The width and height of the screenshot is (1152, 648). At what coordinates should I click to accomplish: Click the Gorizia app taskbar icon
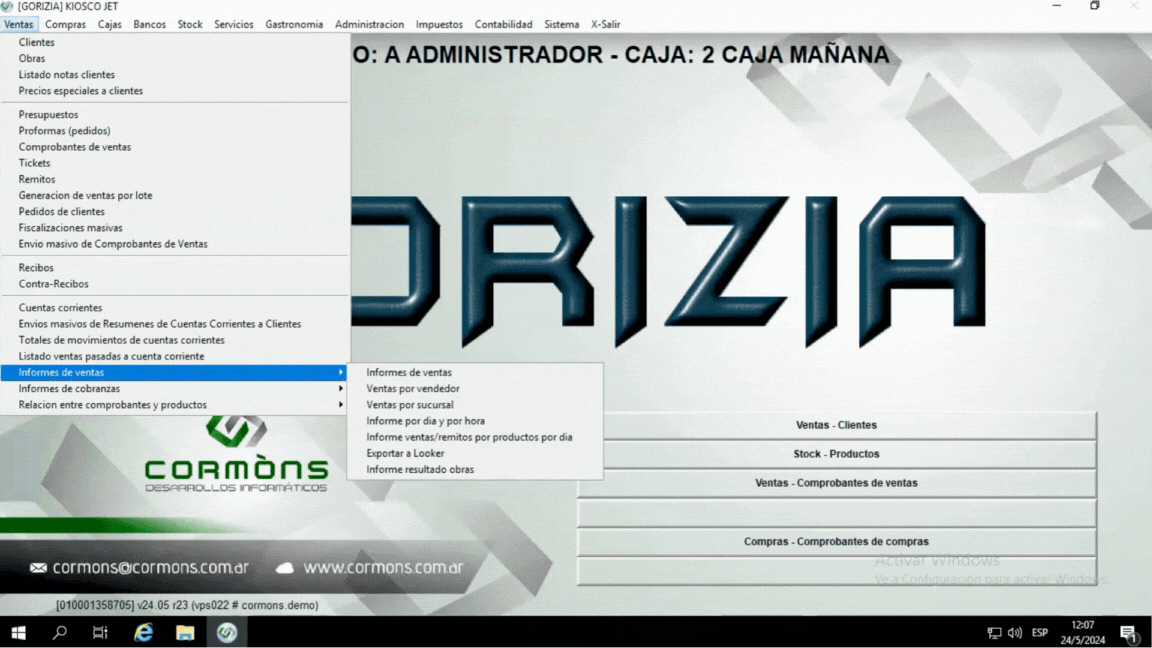click(226, 633)
